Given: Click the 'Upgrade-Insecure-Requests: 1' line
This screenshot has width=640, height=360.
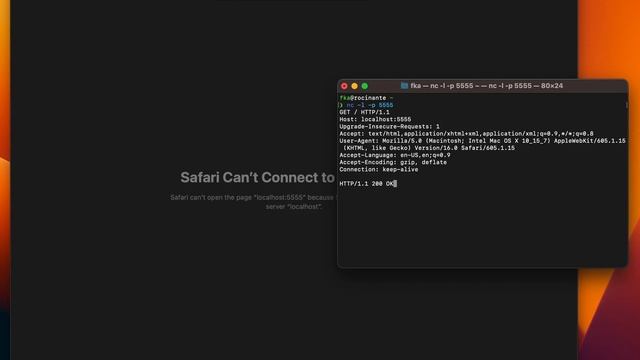Looking at the screenshot, I should pos(389,127).
